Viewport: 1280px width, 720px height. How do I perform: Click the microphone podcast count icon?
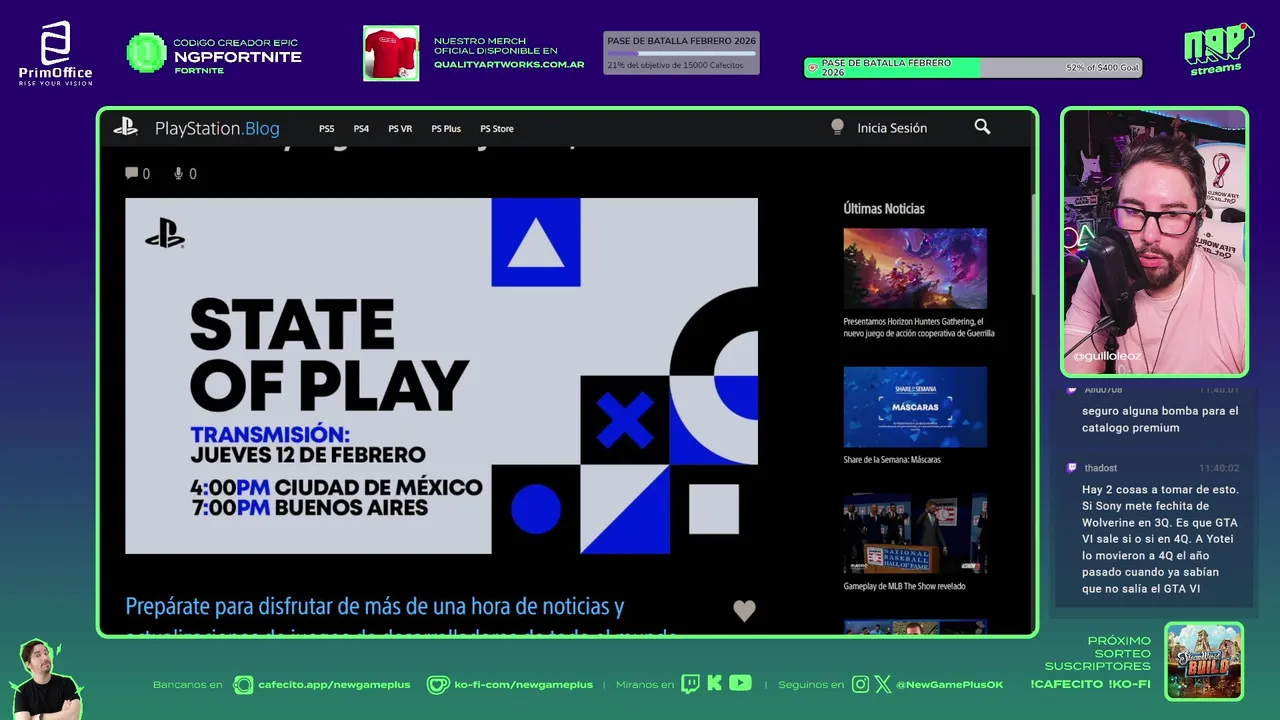(x=179, y=173)
